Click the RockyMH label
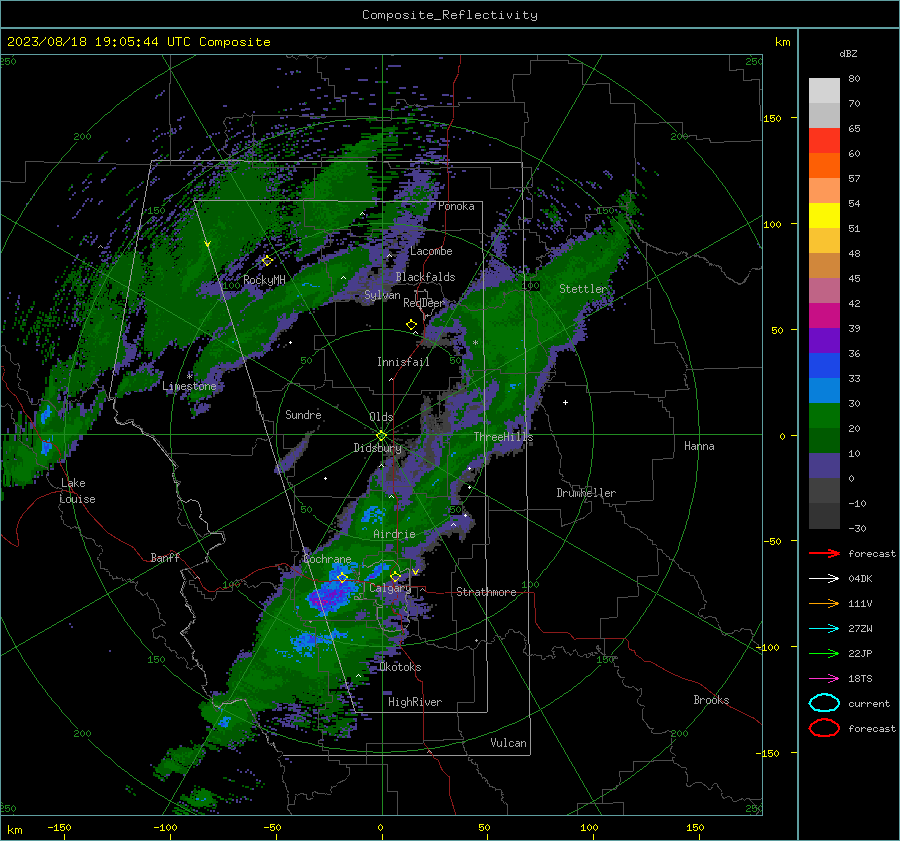Screen dimensions: 900x841 264,280
